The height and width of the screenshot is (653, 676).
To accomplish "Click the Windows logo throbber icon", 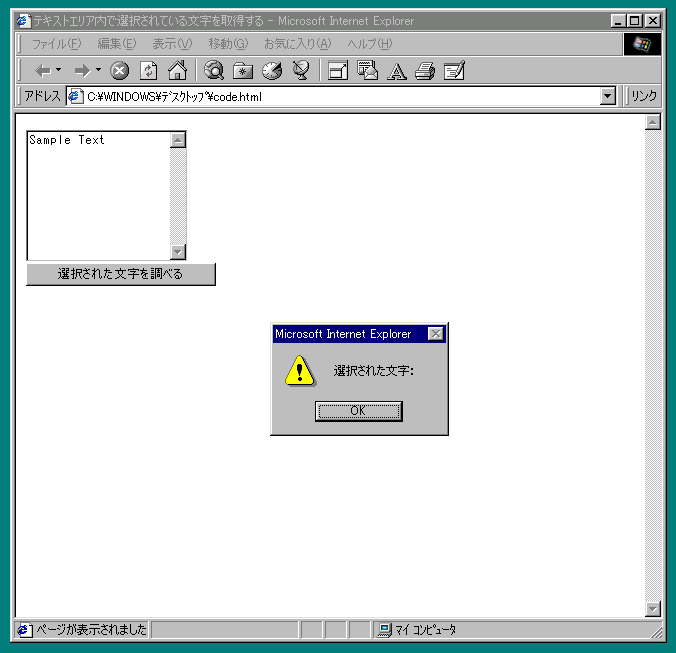I will coord(642,44).
